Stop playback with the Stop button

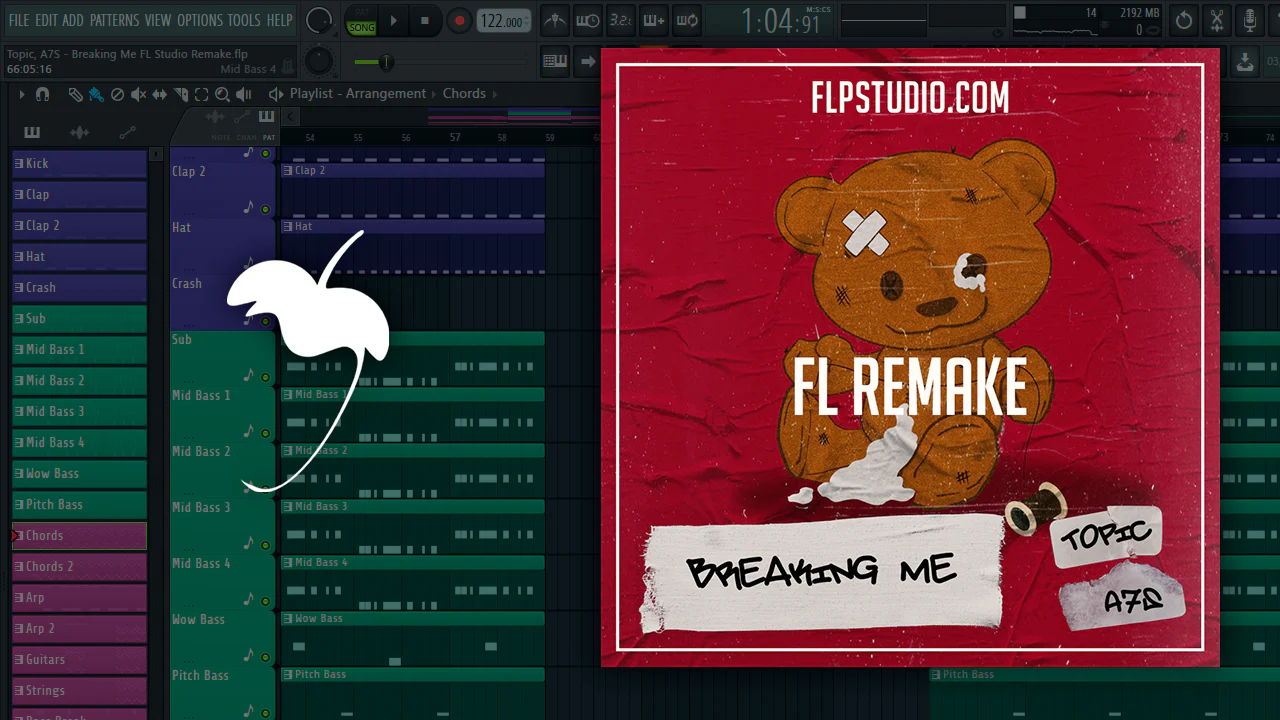tap(424, 21)
